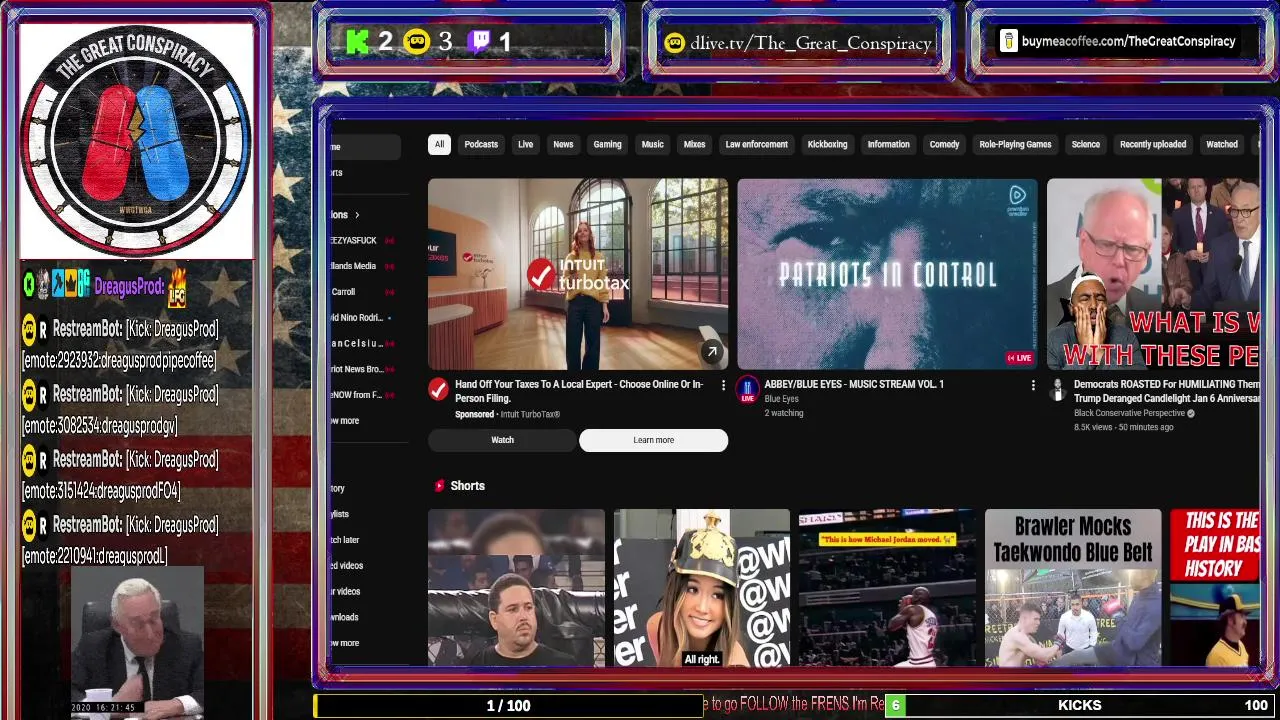Open Watch later in the sidebar
The height and width of the screenshot is (720, 1280).
345,540
